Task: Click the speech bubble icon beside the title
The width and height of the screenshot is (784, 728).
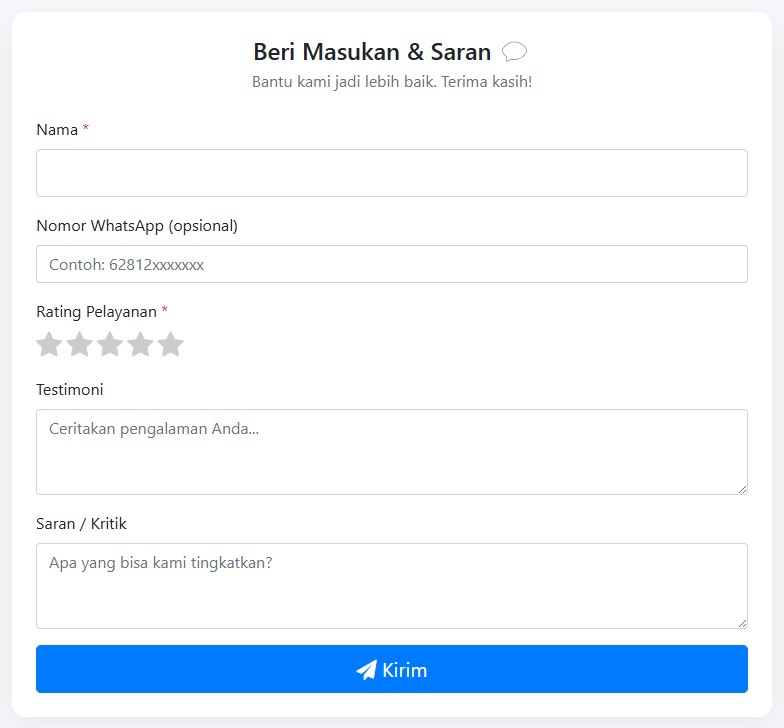Action: pos(514,52)
